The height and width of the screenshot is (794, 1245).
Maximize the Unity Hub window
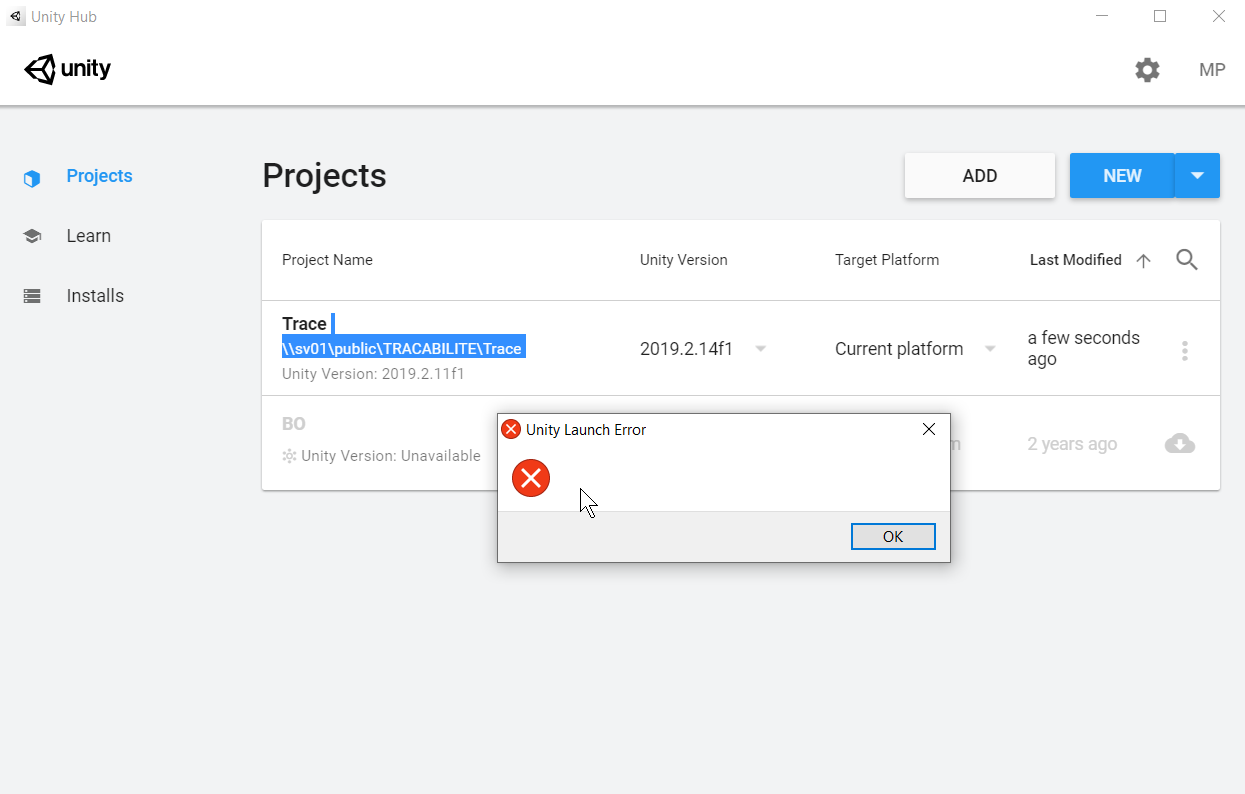(1160, 17)
